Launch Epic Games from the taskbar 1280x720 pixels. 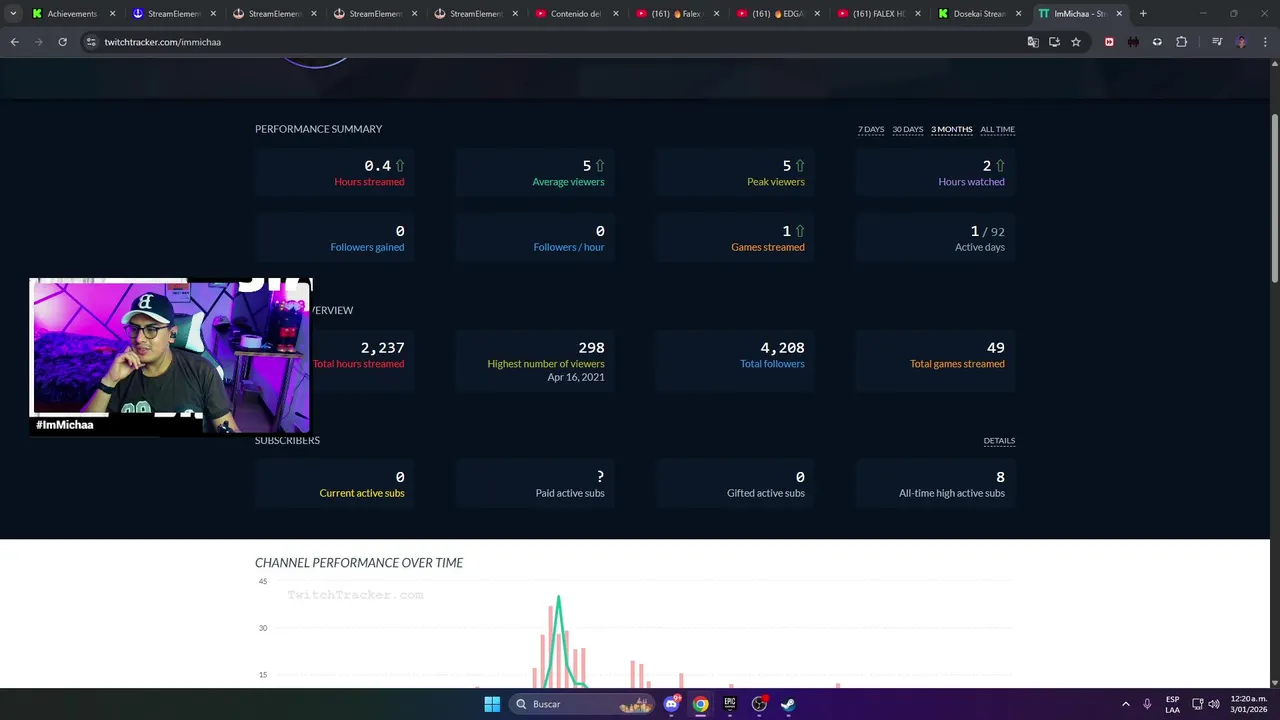click(730, 704)
